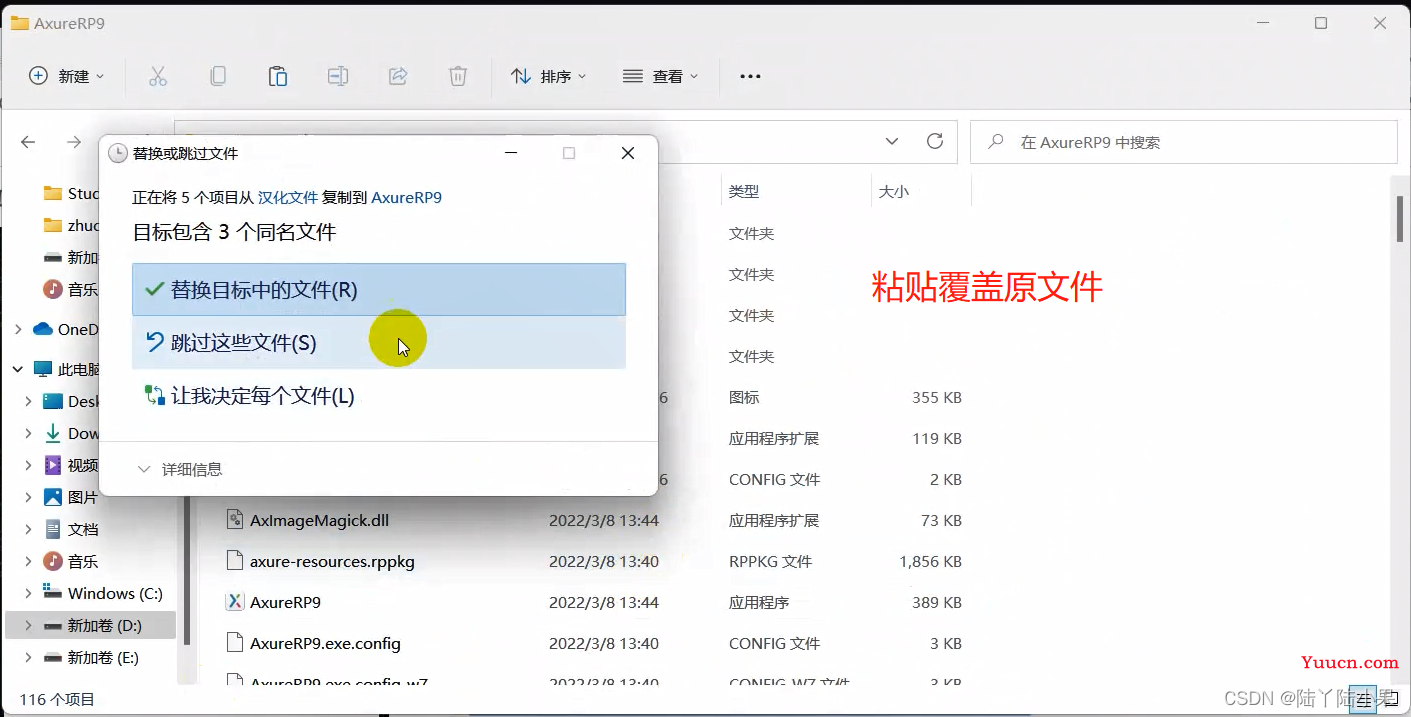
Task: Expand the OneDrive tree node
Action: (17, 329)
